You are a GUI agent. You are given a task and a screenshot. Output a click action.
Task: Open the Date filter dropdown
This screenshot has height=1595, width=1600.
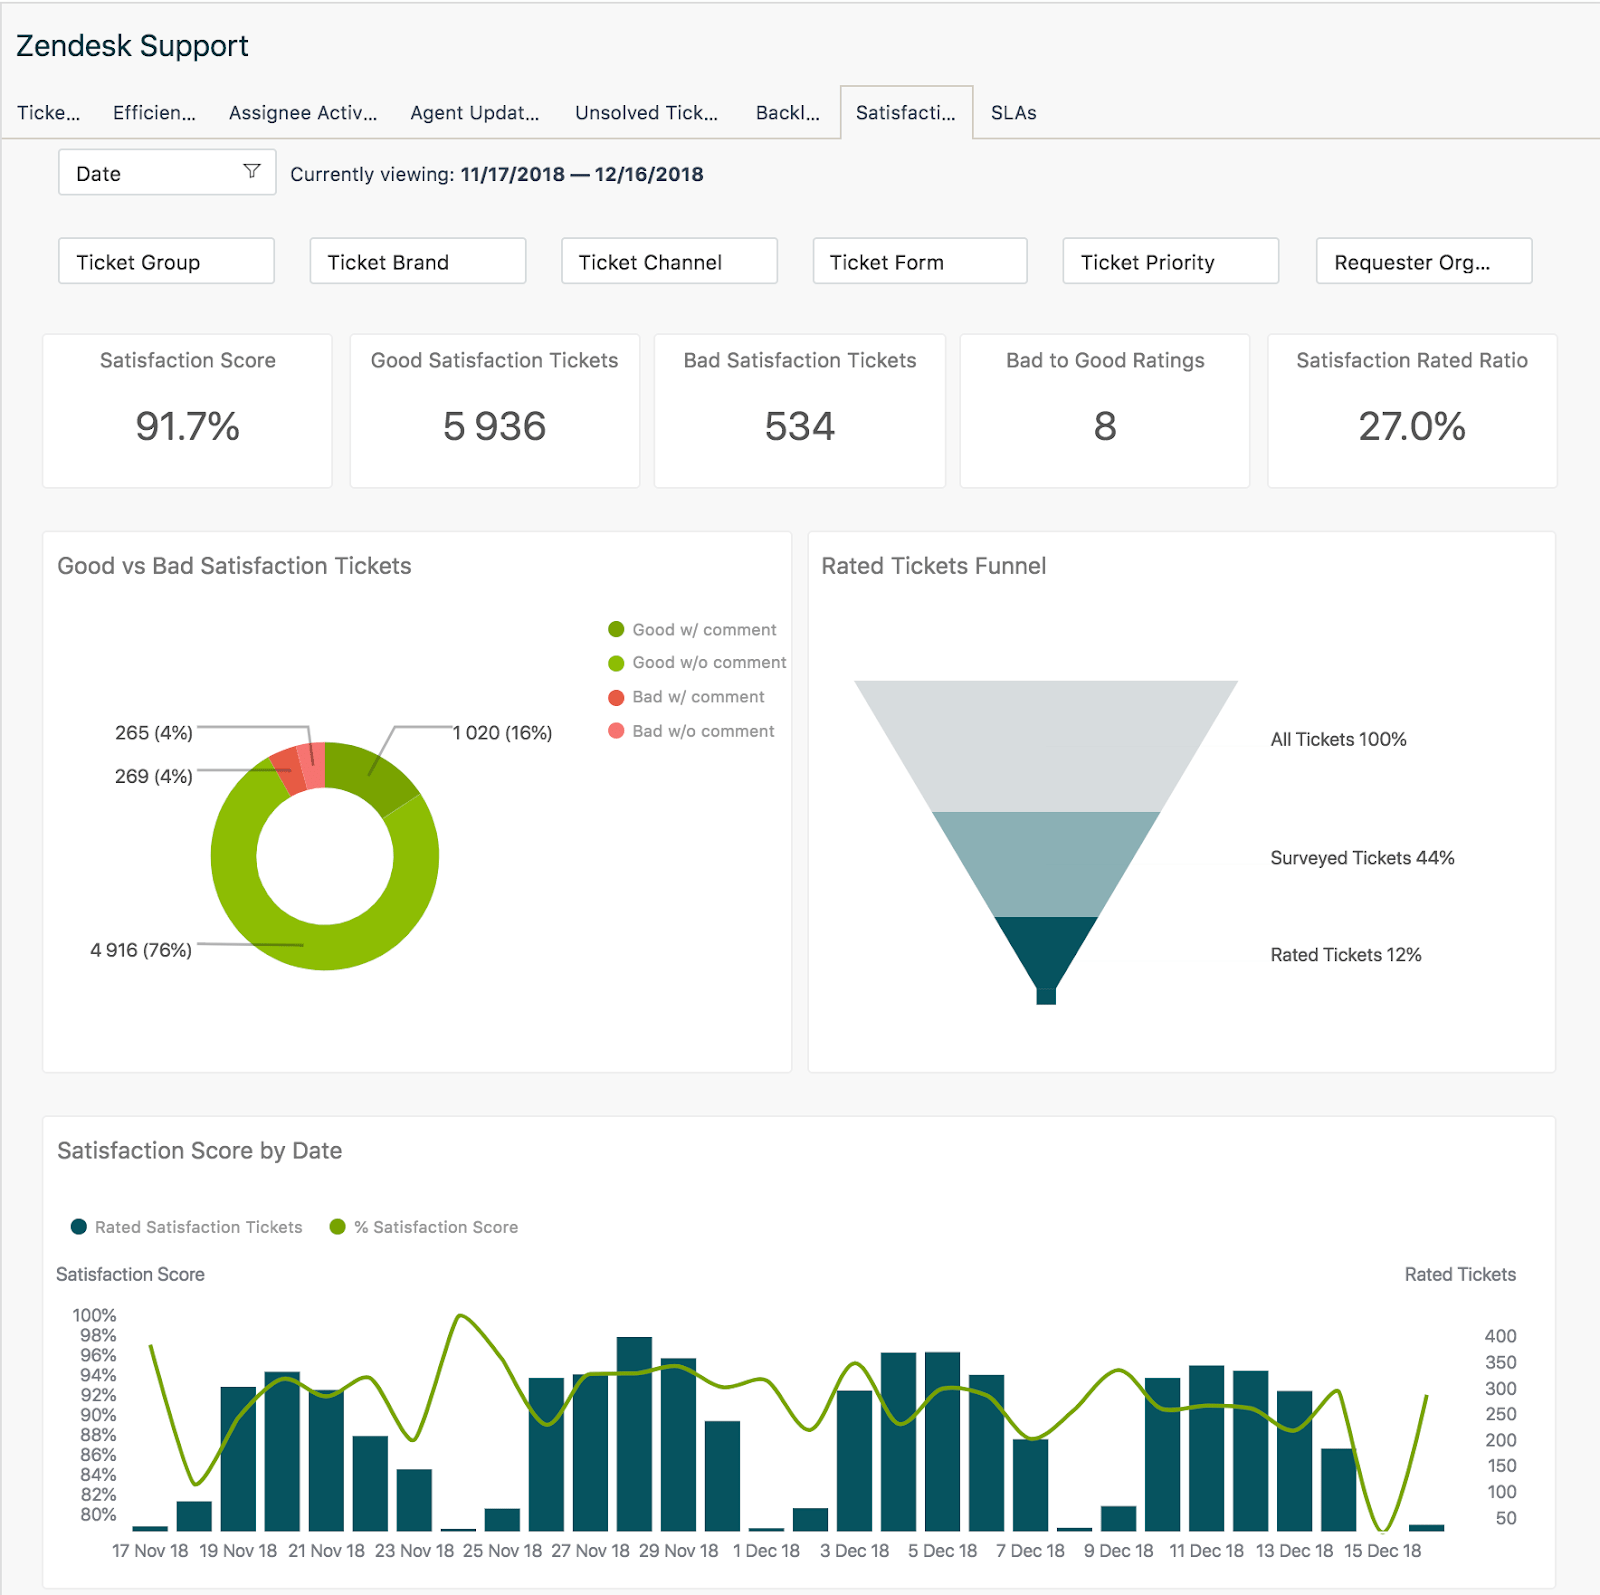(167, 173)
